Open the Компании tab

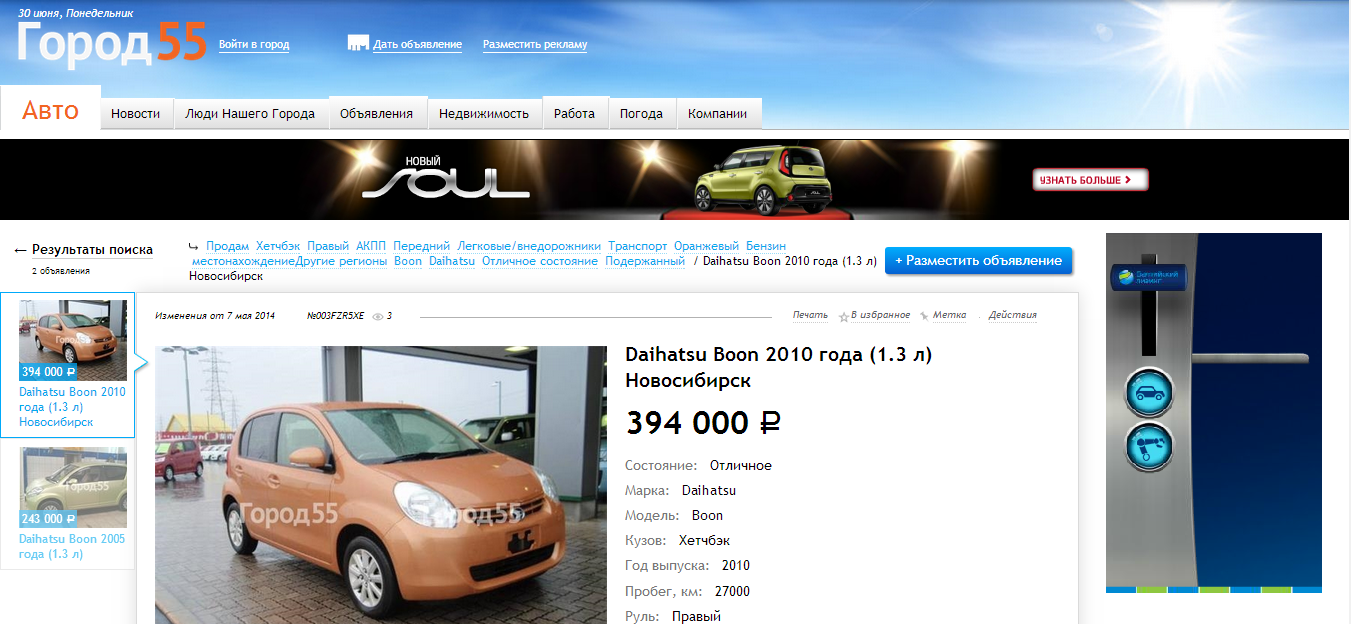coord(718,114)
